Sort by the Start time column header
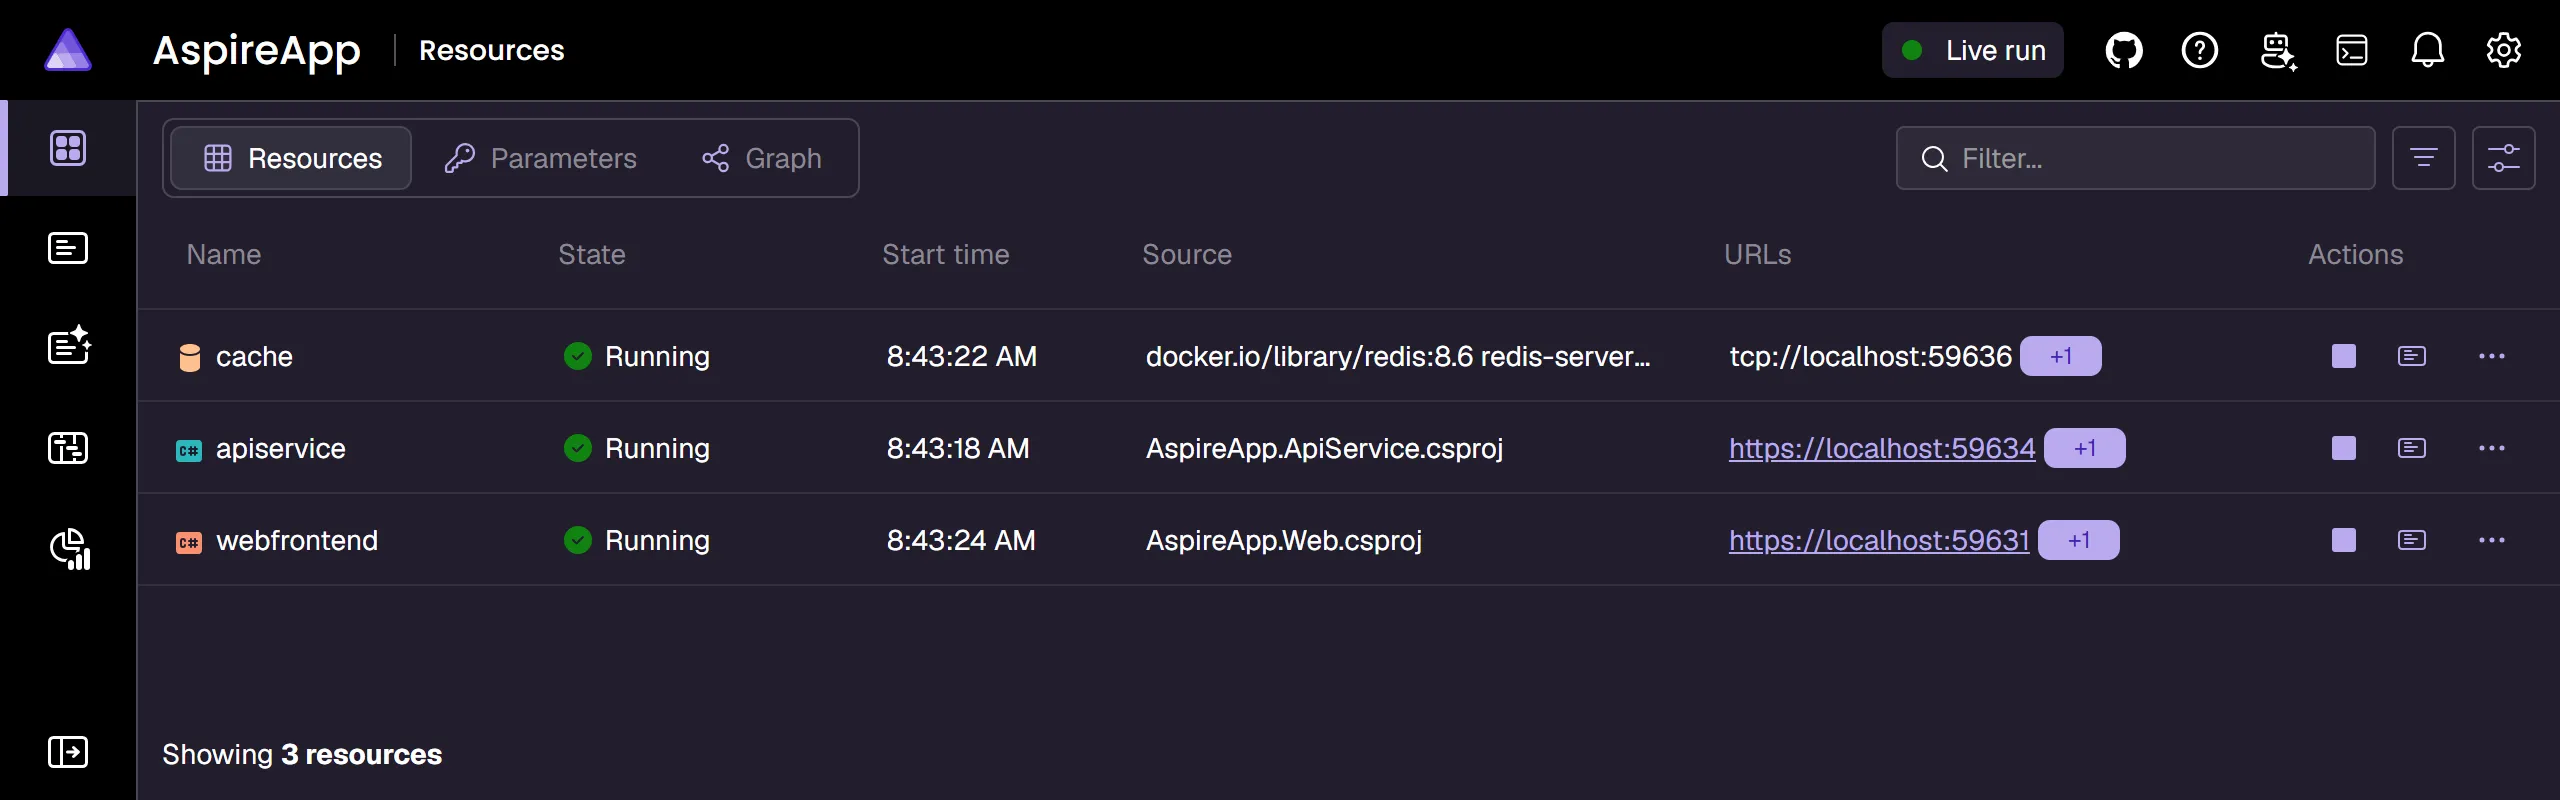 pos(946,255)
